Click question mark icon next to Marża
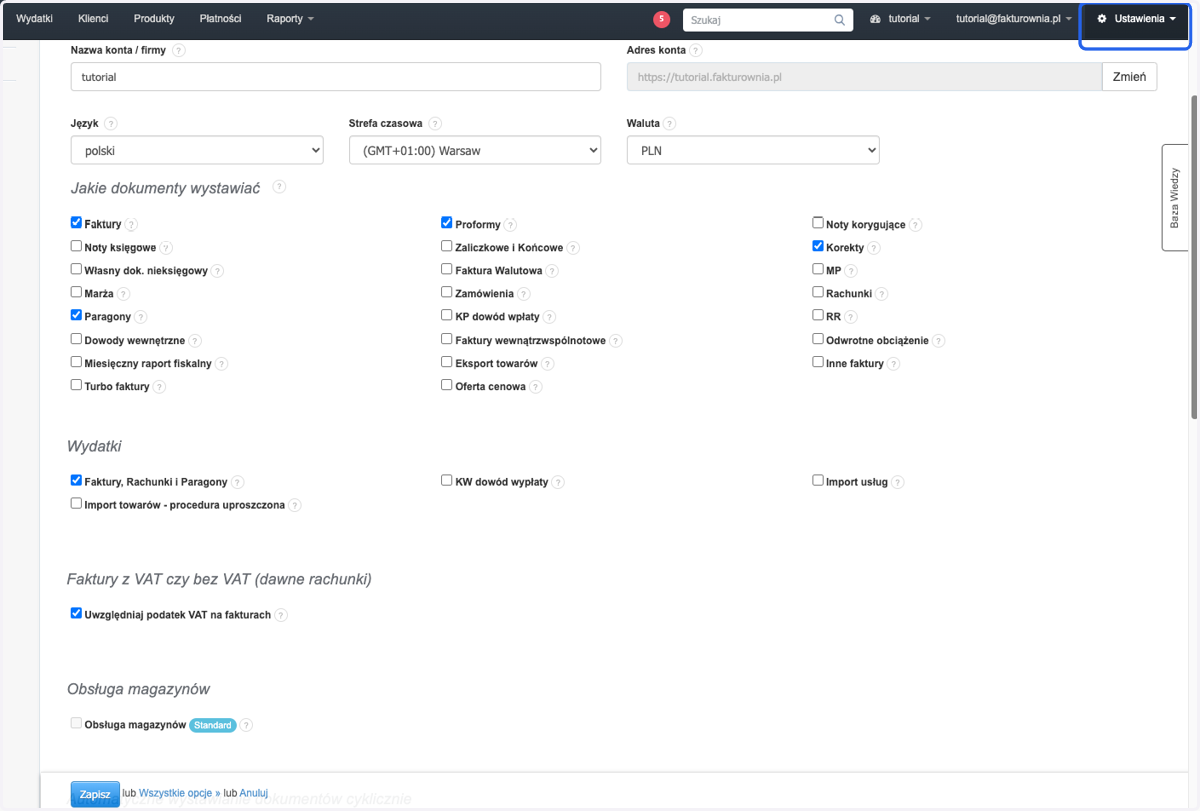The image size is (1200, 811). click(x=124, y=294)
